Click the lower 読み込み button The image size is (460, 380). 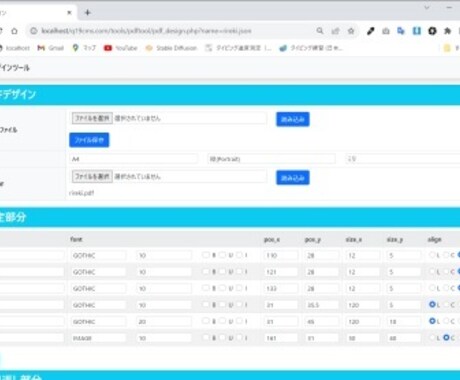coord(293,178)
